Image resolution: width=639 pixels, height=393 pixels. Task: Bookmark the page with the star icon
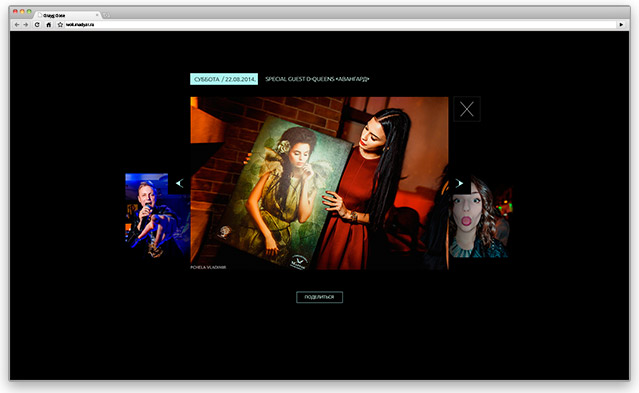tap(60, 25)
